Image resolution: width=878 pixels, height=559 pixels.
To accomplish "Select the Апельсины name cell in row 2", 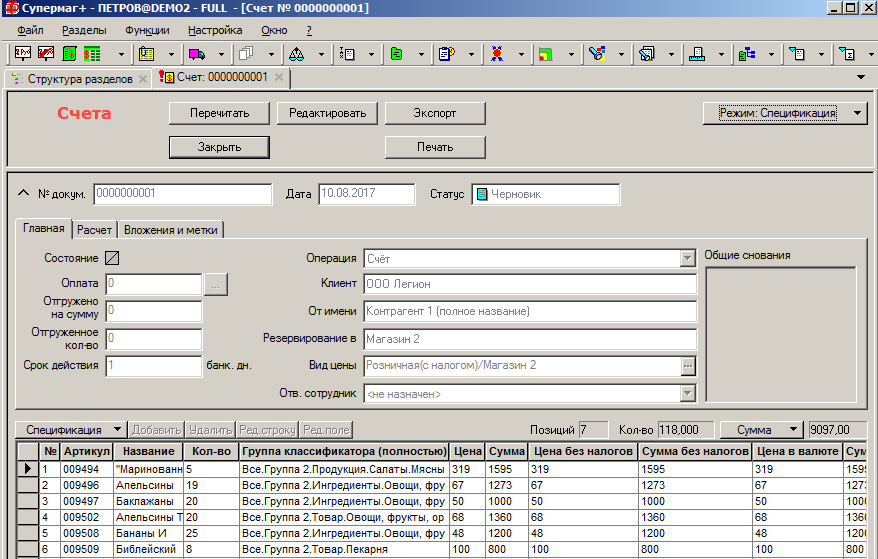I will tap(148, 485).
